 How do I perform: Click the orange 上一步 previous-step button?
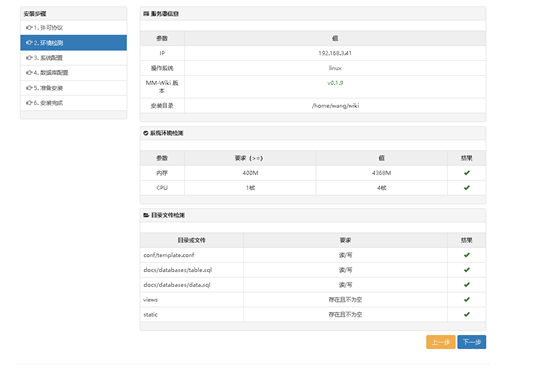[x=441, y=342]
